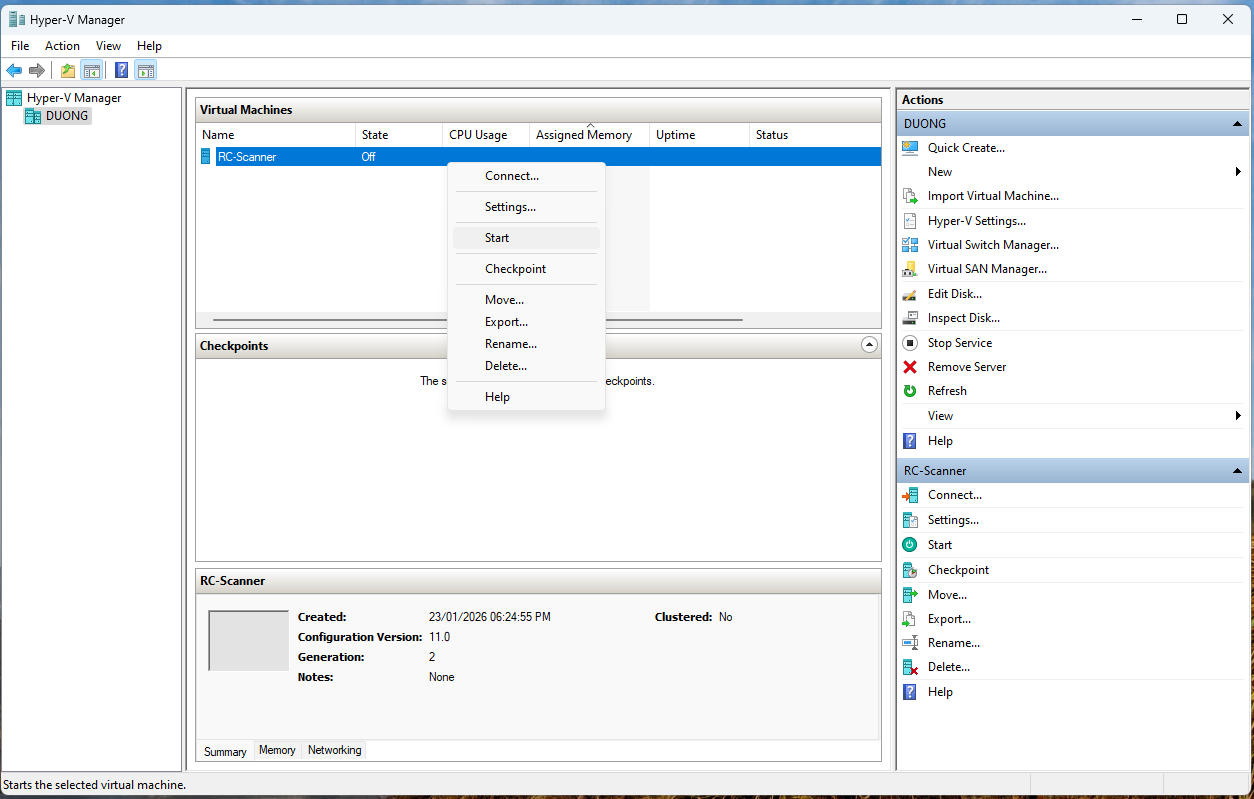Choose Delete... from the context menu
The height and width of the screenshot is (799, 1254).
tap(526, 366)
